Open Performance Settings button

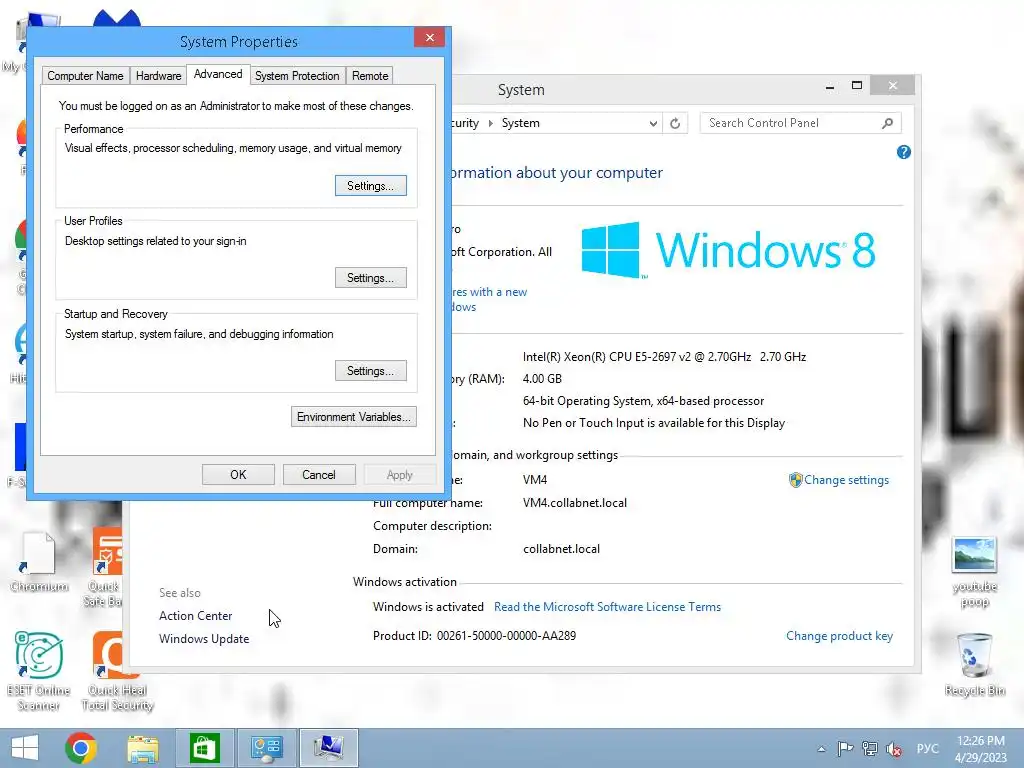pos(370,185)
